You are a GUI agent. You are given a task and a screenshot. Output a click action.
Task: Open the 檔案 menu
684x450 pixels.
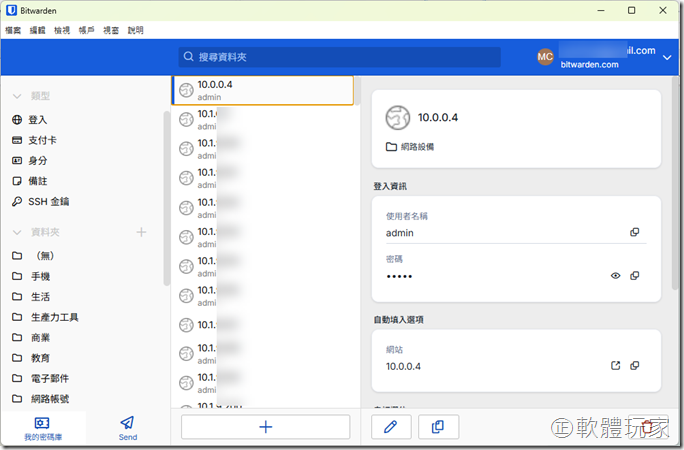pos(13,30)
